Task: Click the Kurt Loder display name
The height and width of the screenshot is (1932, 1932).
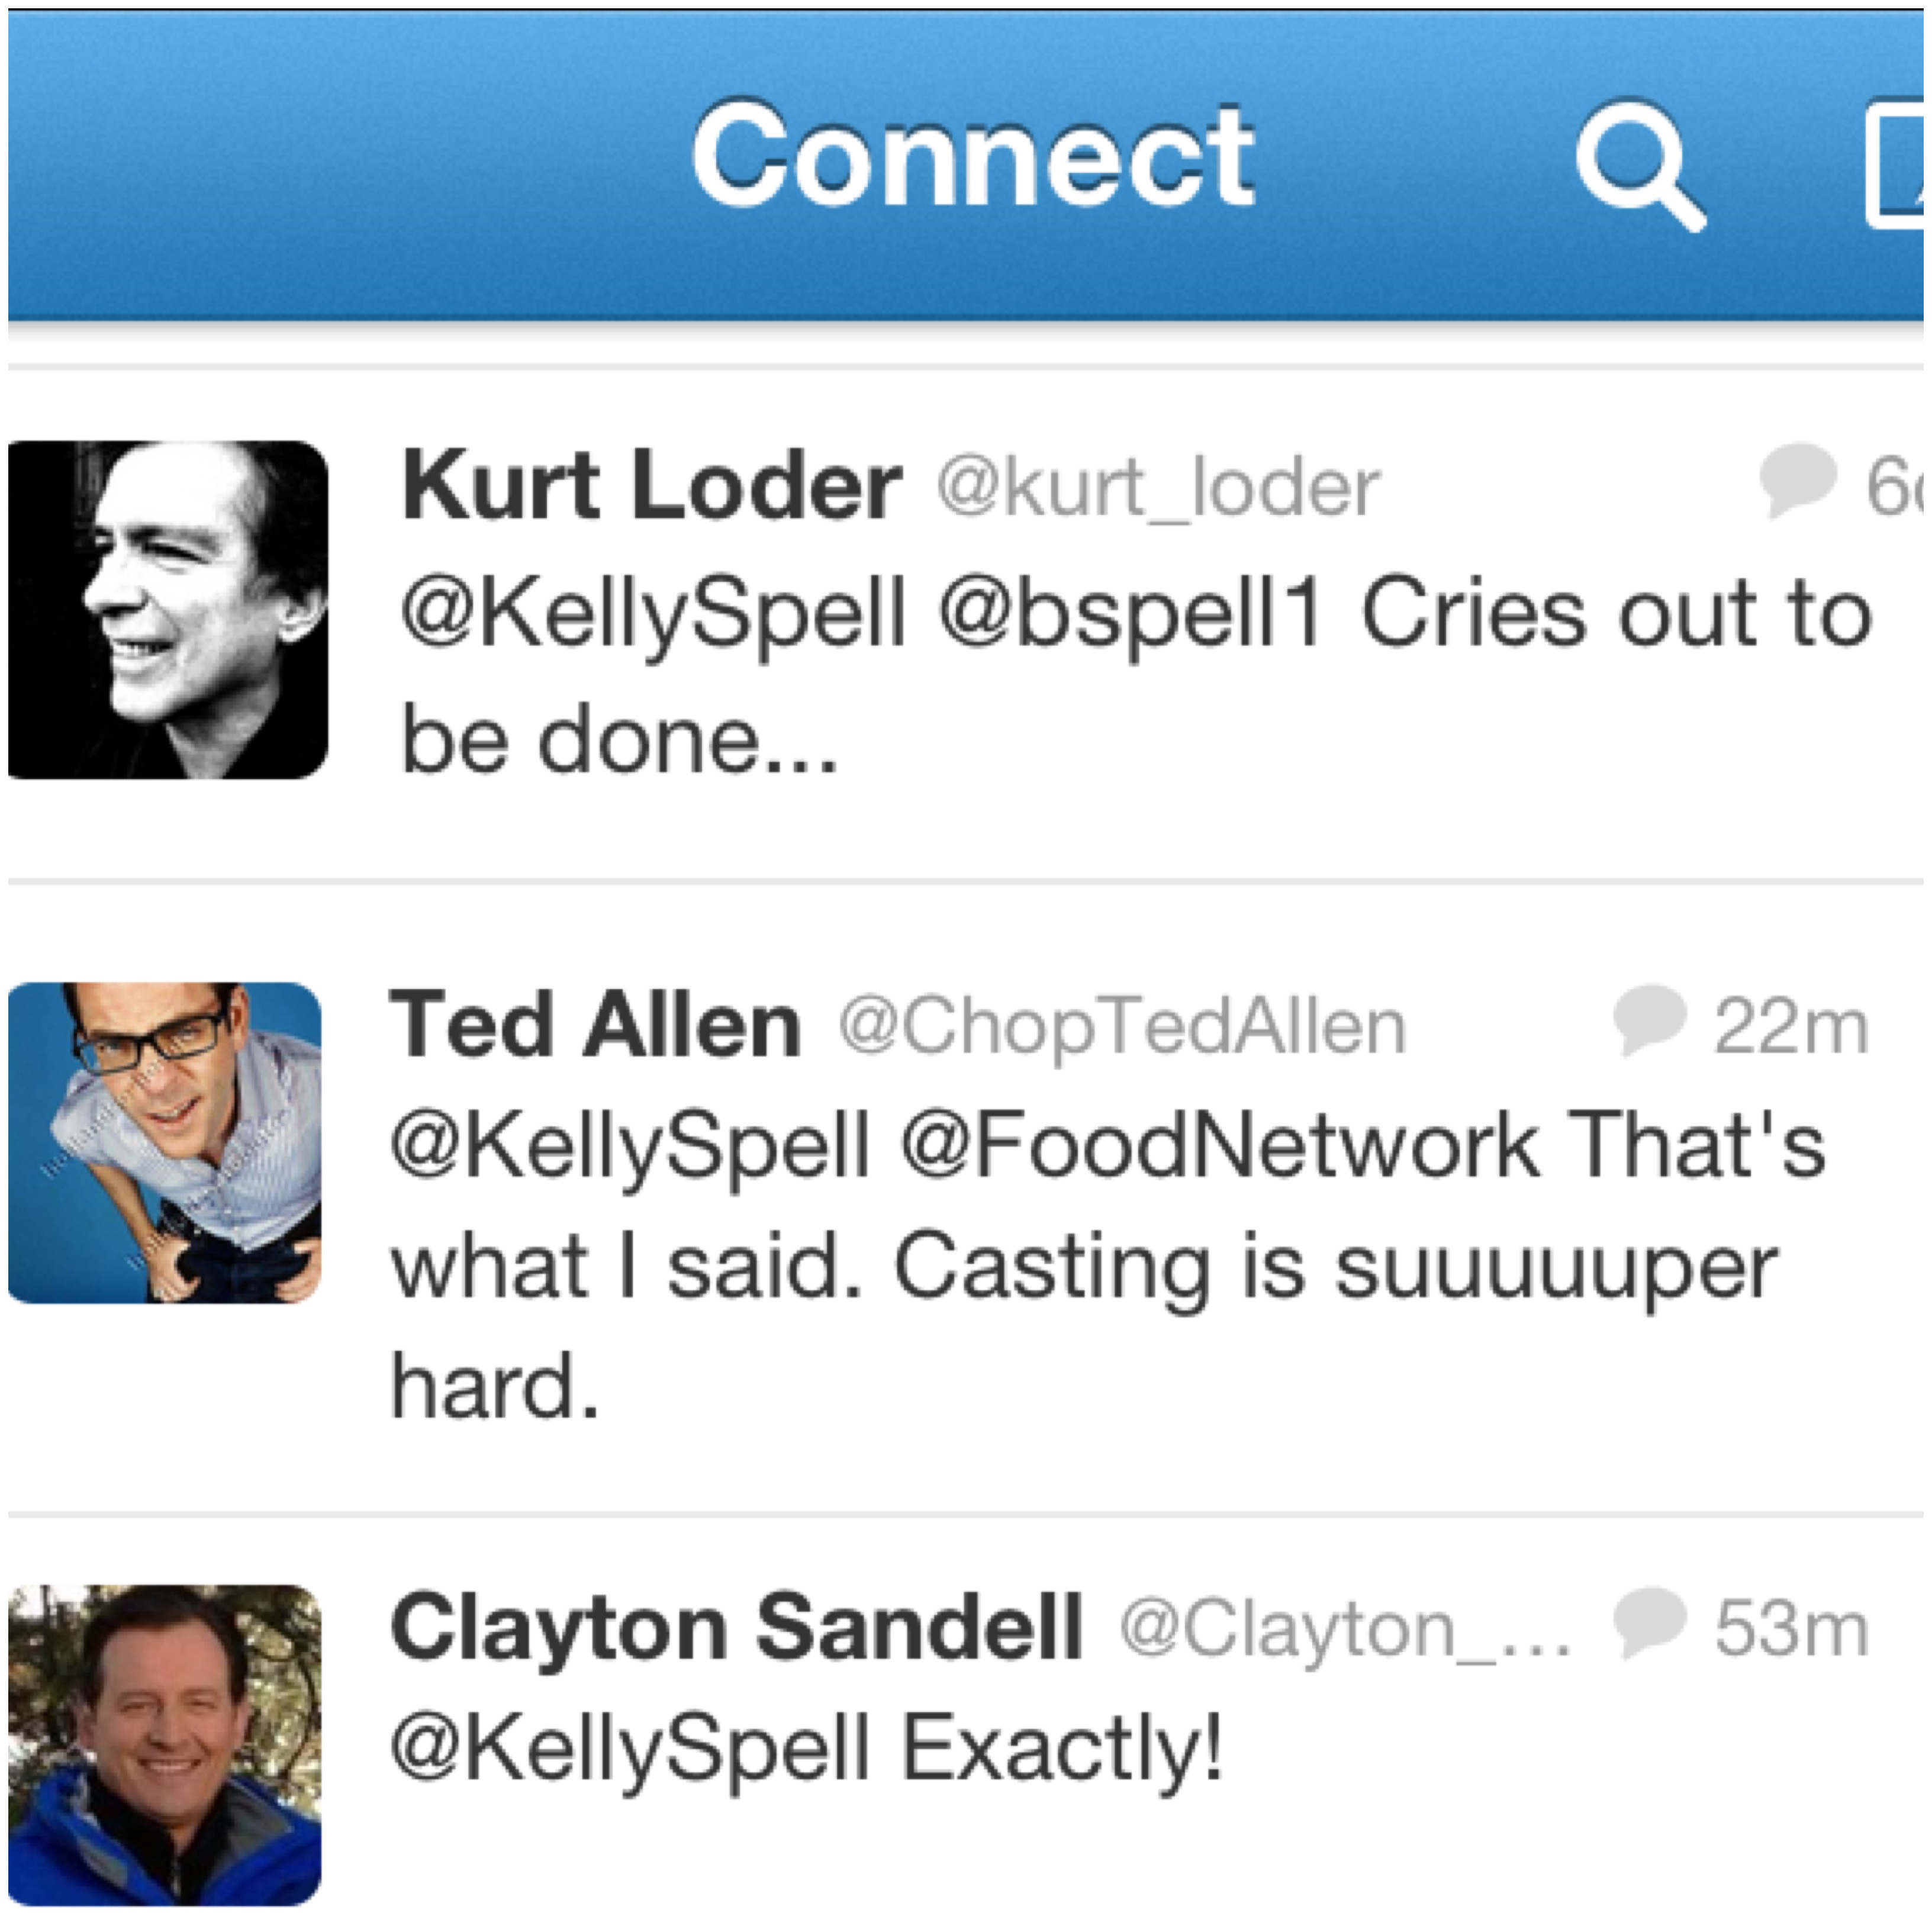Action: tap(651, 485)
